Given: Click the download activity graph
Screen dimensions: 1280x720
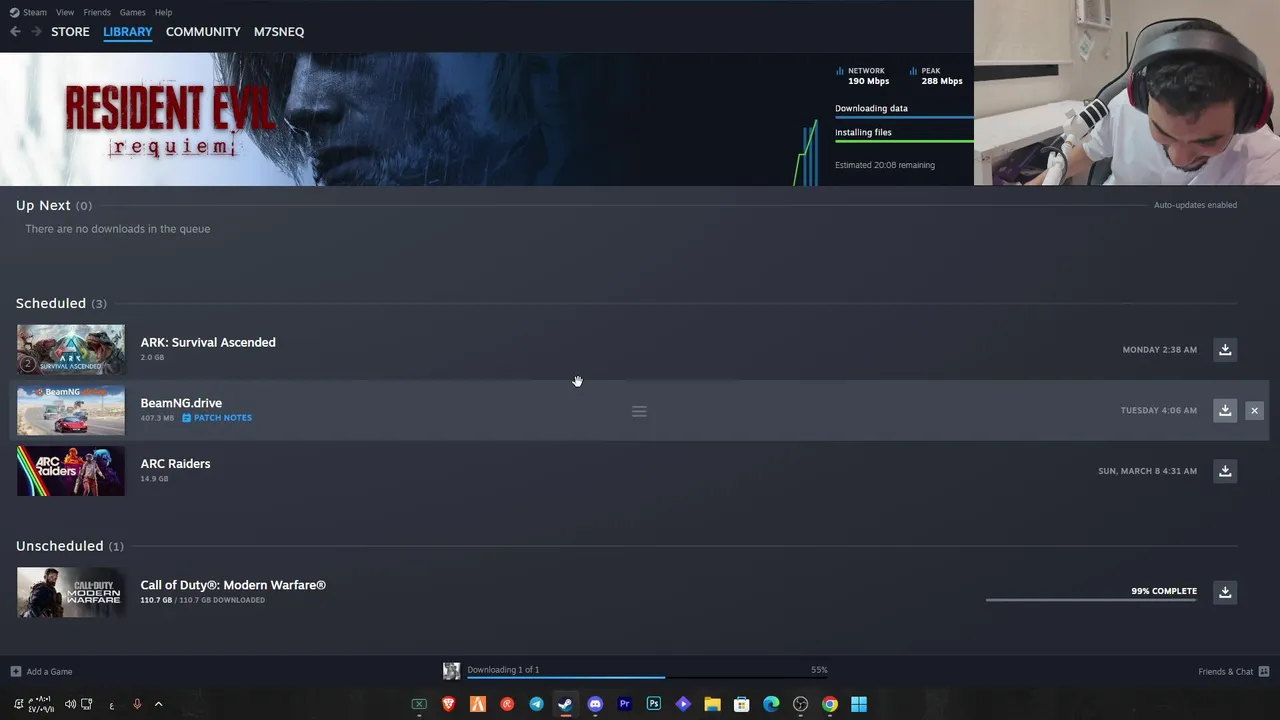Looking at the screenshot, I should pos(806,152).
